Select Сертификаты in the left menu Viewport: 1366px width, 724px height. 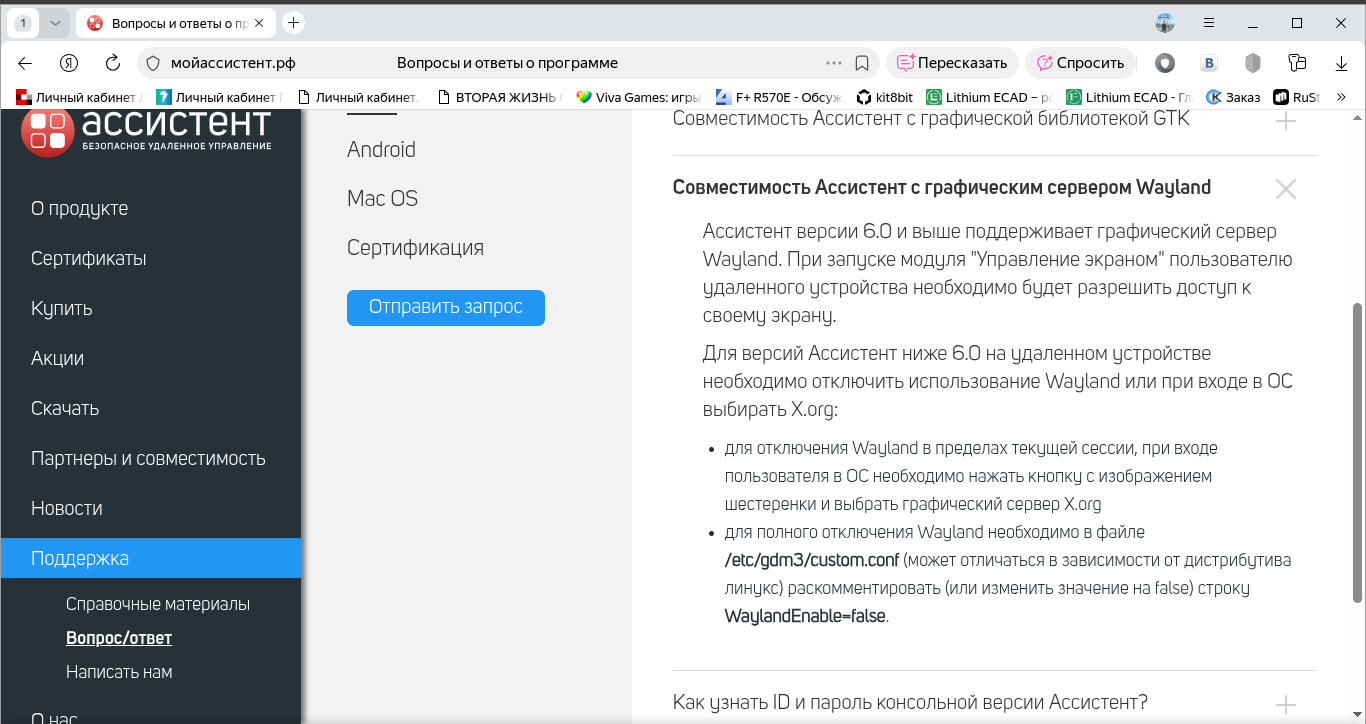(89, 258)
